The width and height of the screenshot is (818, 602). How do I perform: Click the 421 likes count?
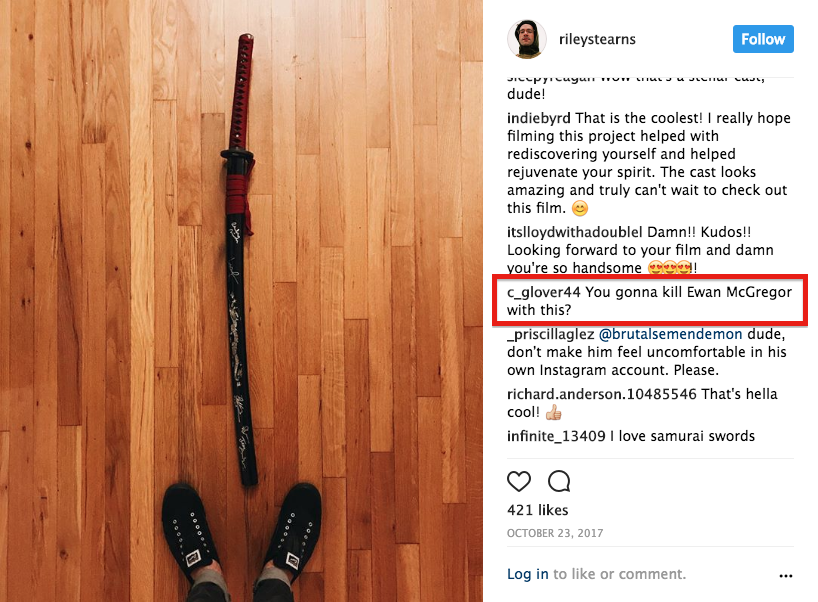click(x=537, y=510)
